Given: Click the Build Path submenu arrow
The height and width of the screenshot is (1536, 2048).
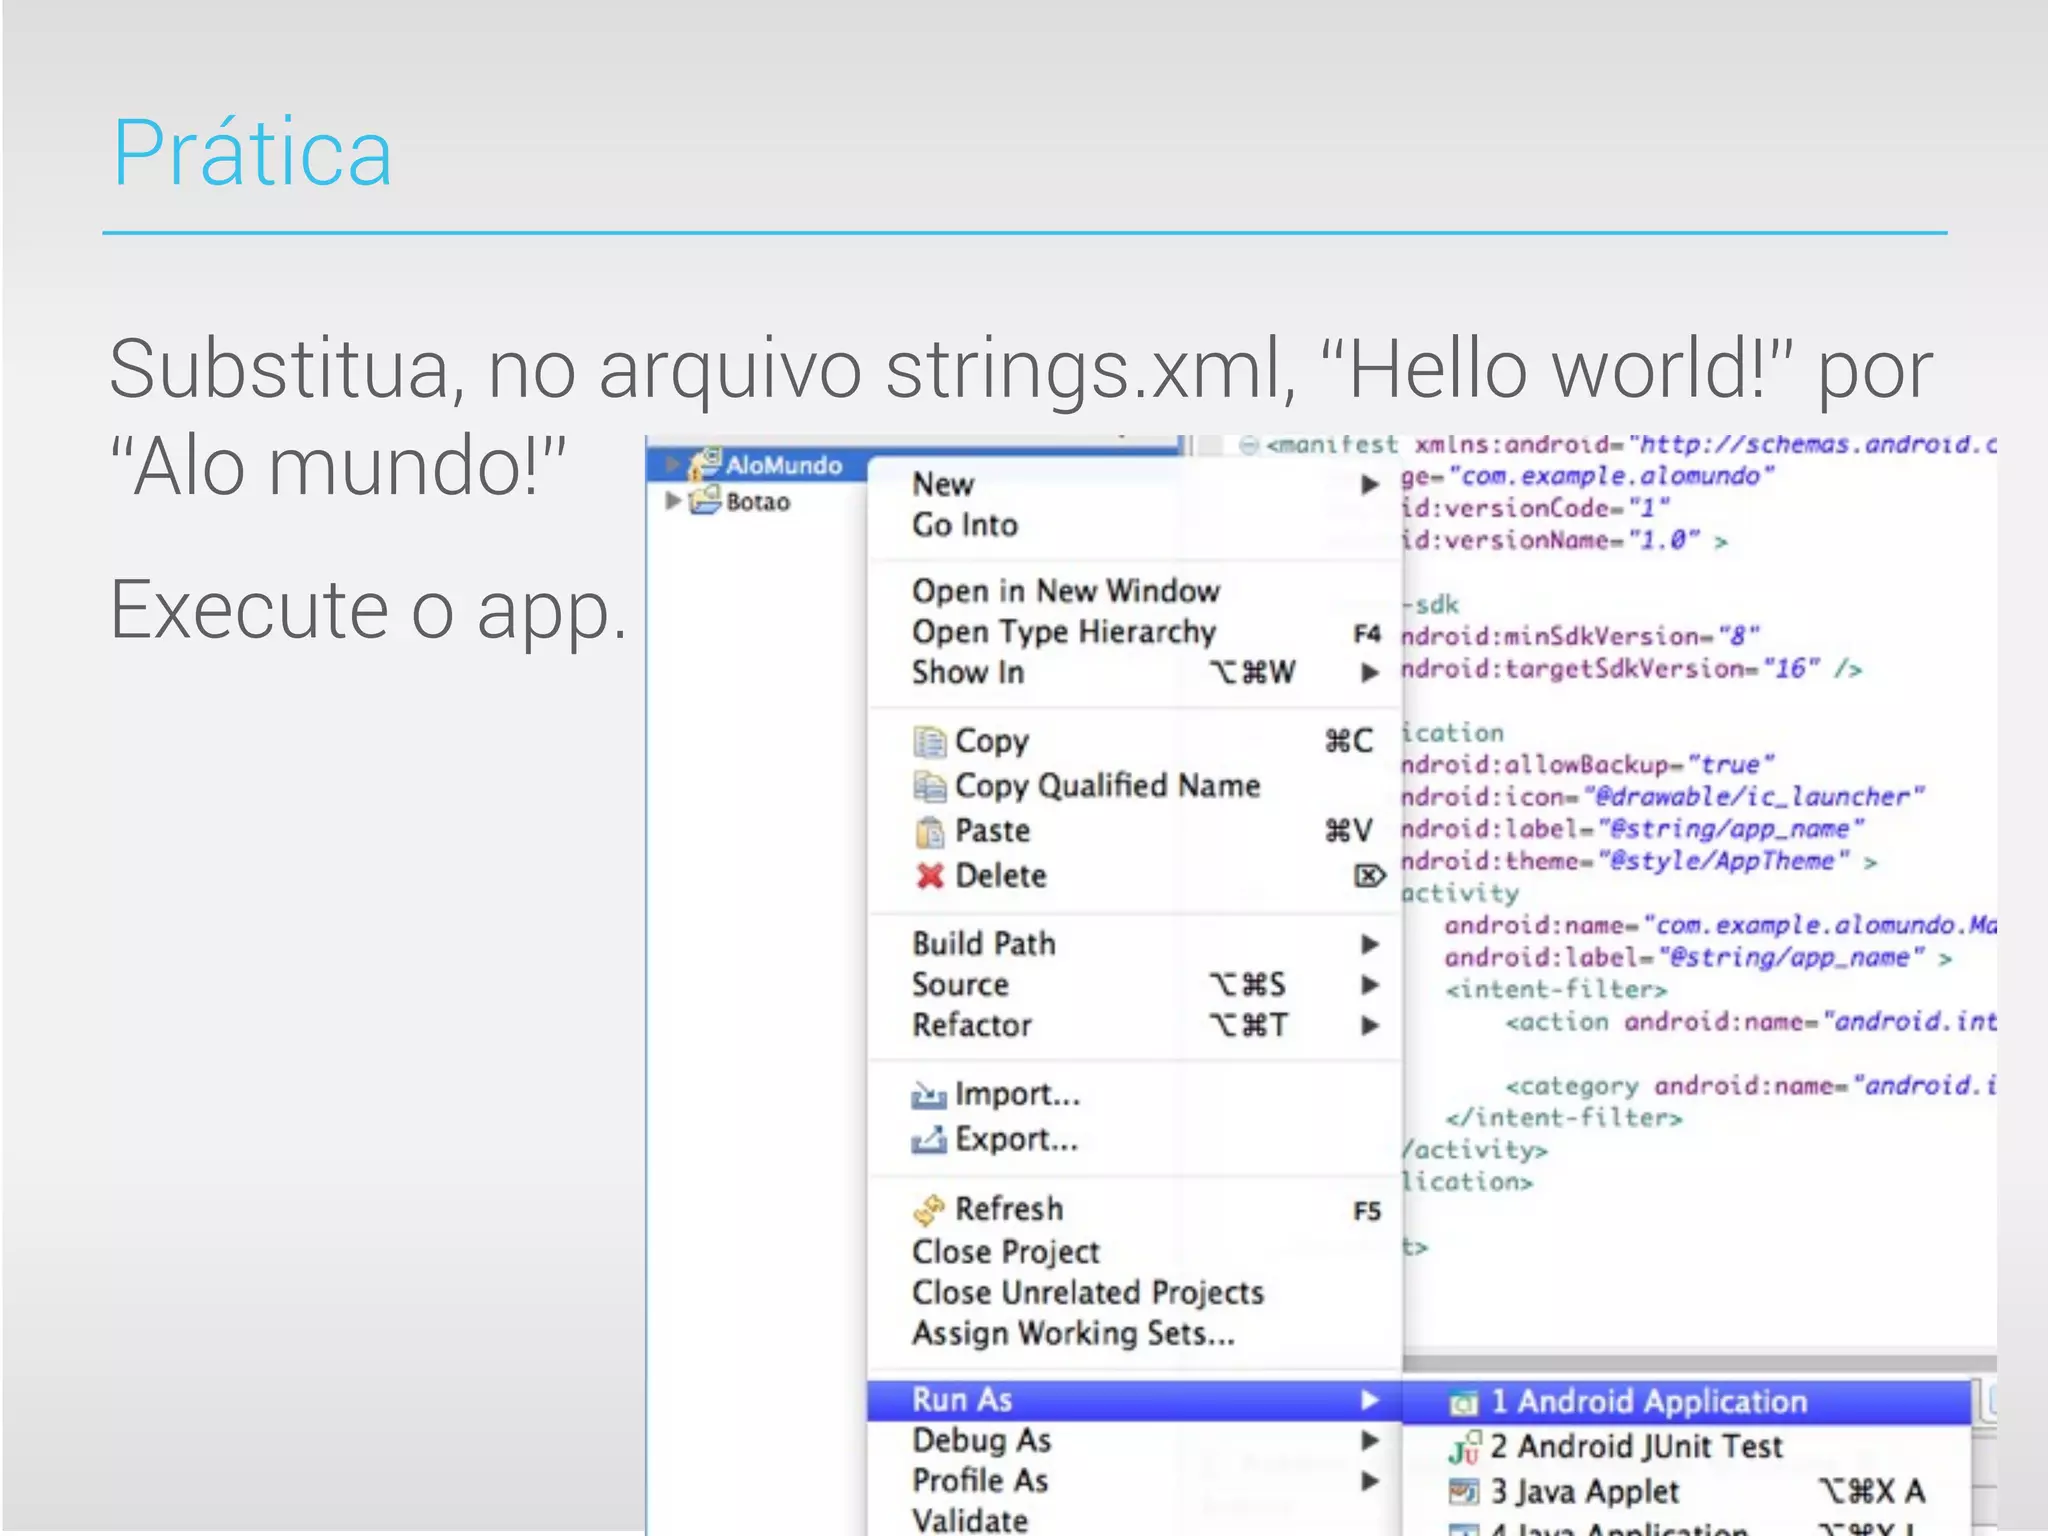Looking at the screenshot, I should coord(1370,945).
